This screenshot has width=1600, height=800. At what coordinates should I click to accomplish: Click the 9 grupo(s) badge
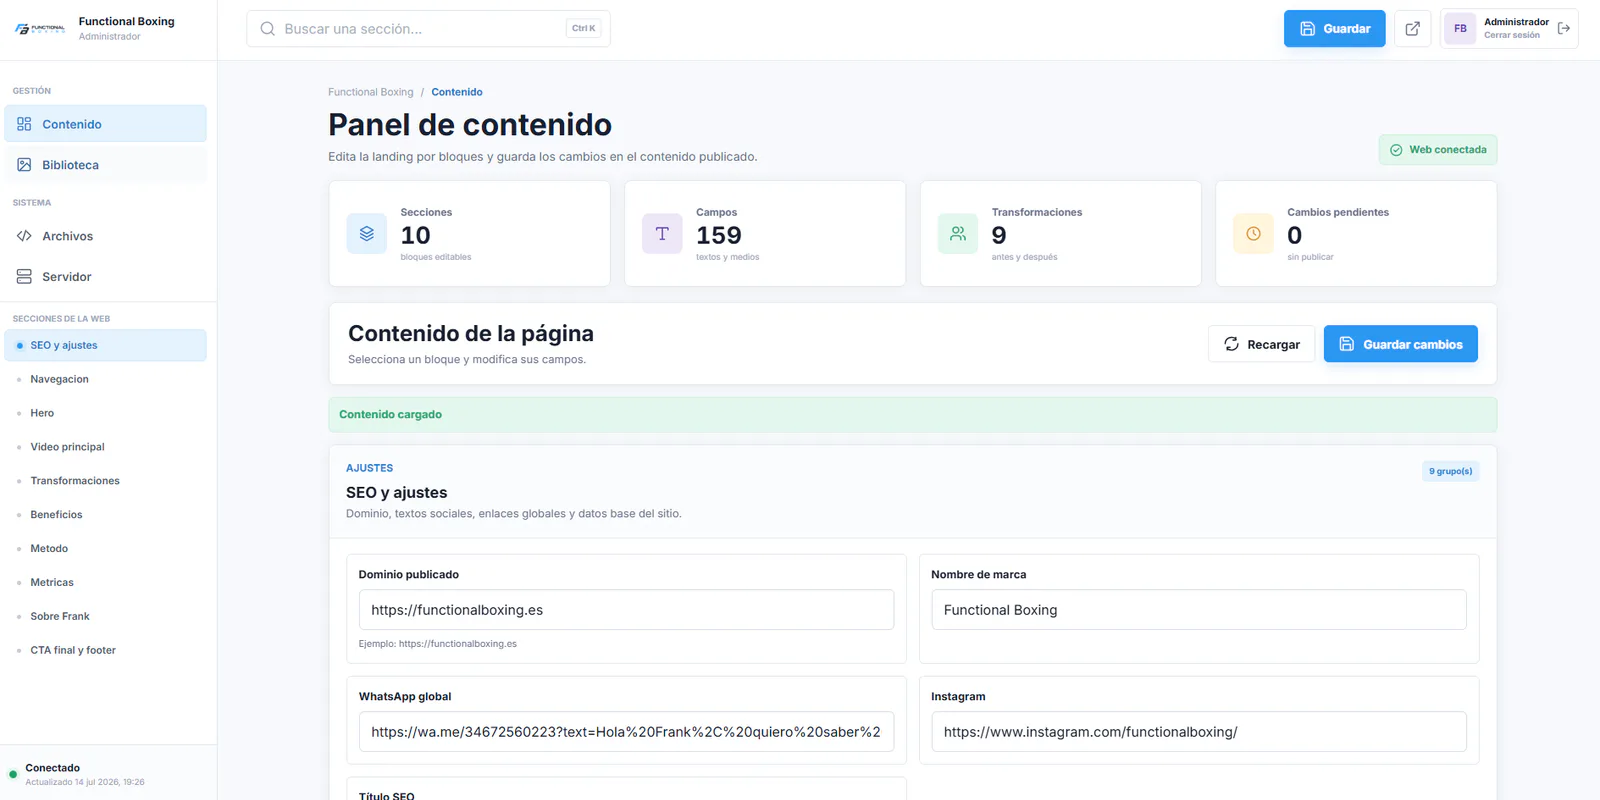coord(1450,471)
